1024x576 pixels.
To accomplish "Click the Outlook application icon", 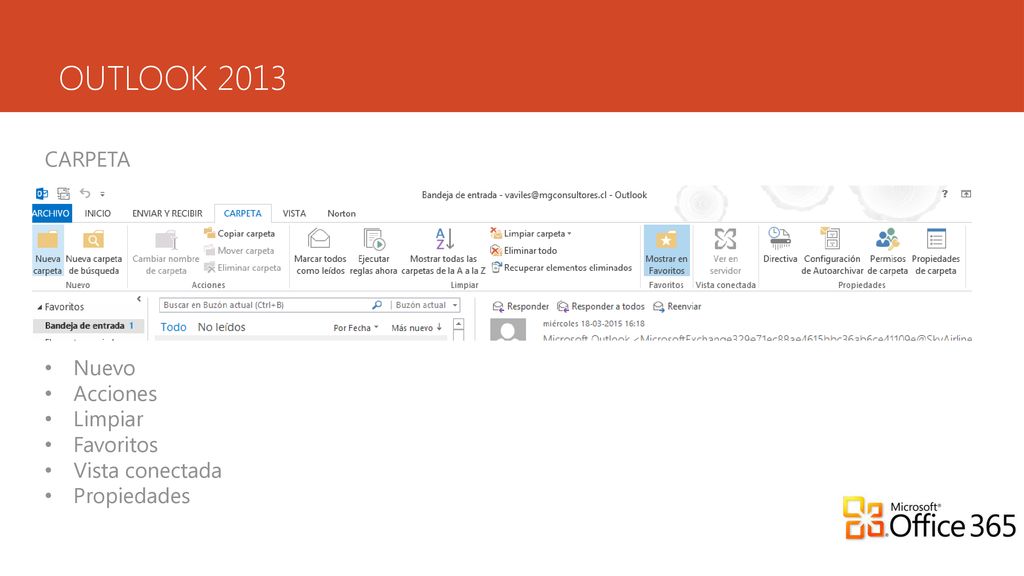I will 42,193.
